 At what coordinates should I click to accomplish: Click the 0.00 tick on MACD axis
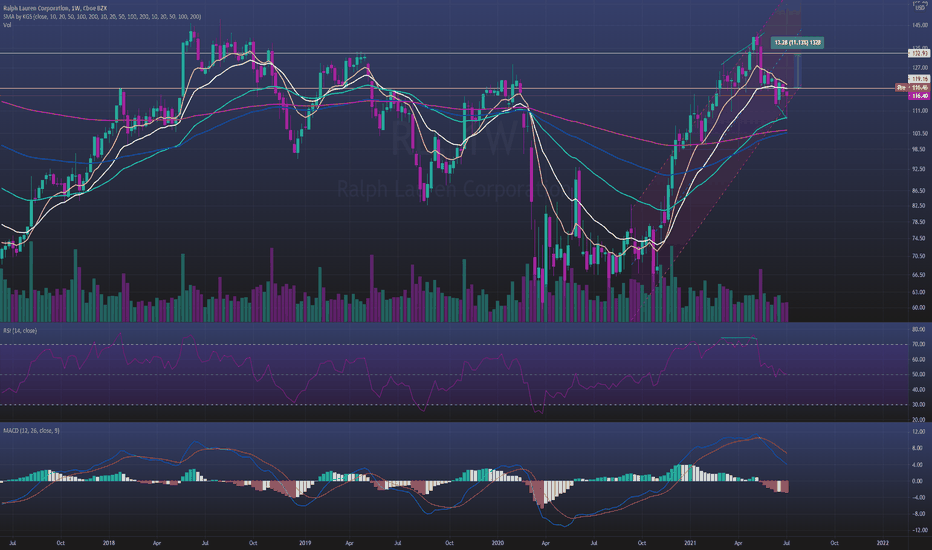(920, 481)
